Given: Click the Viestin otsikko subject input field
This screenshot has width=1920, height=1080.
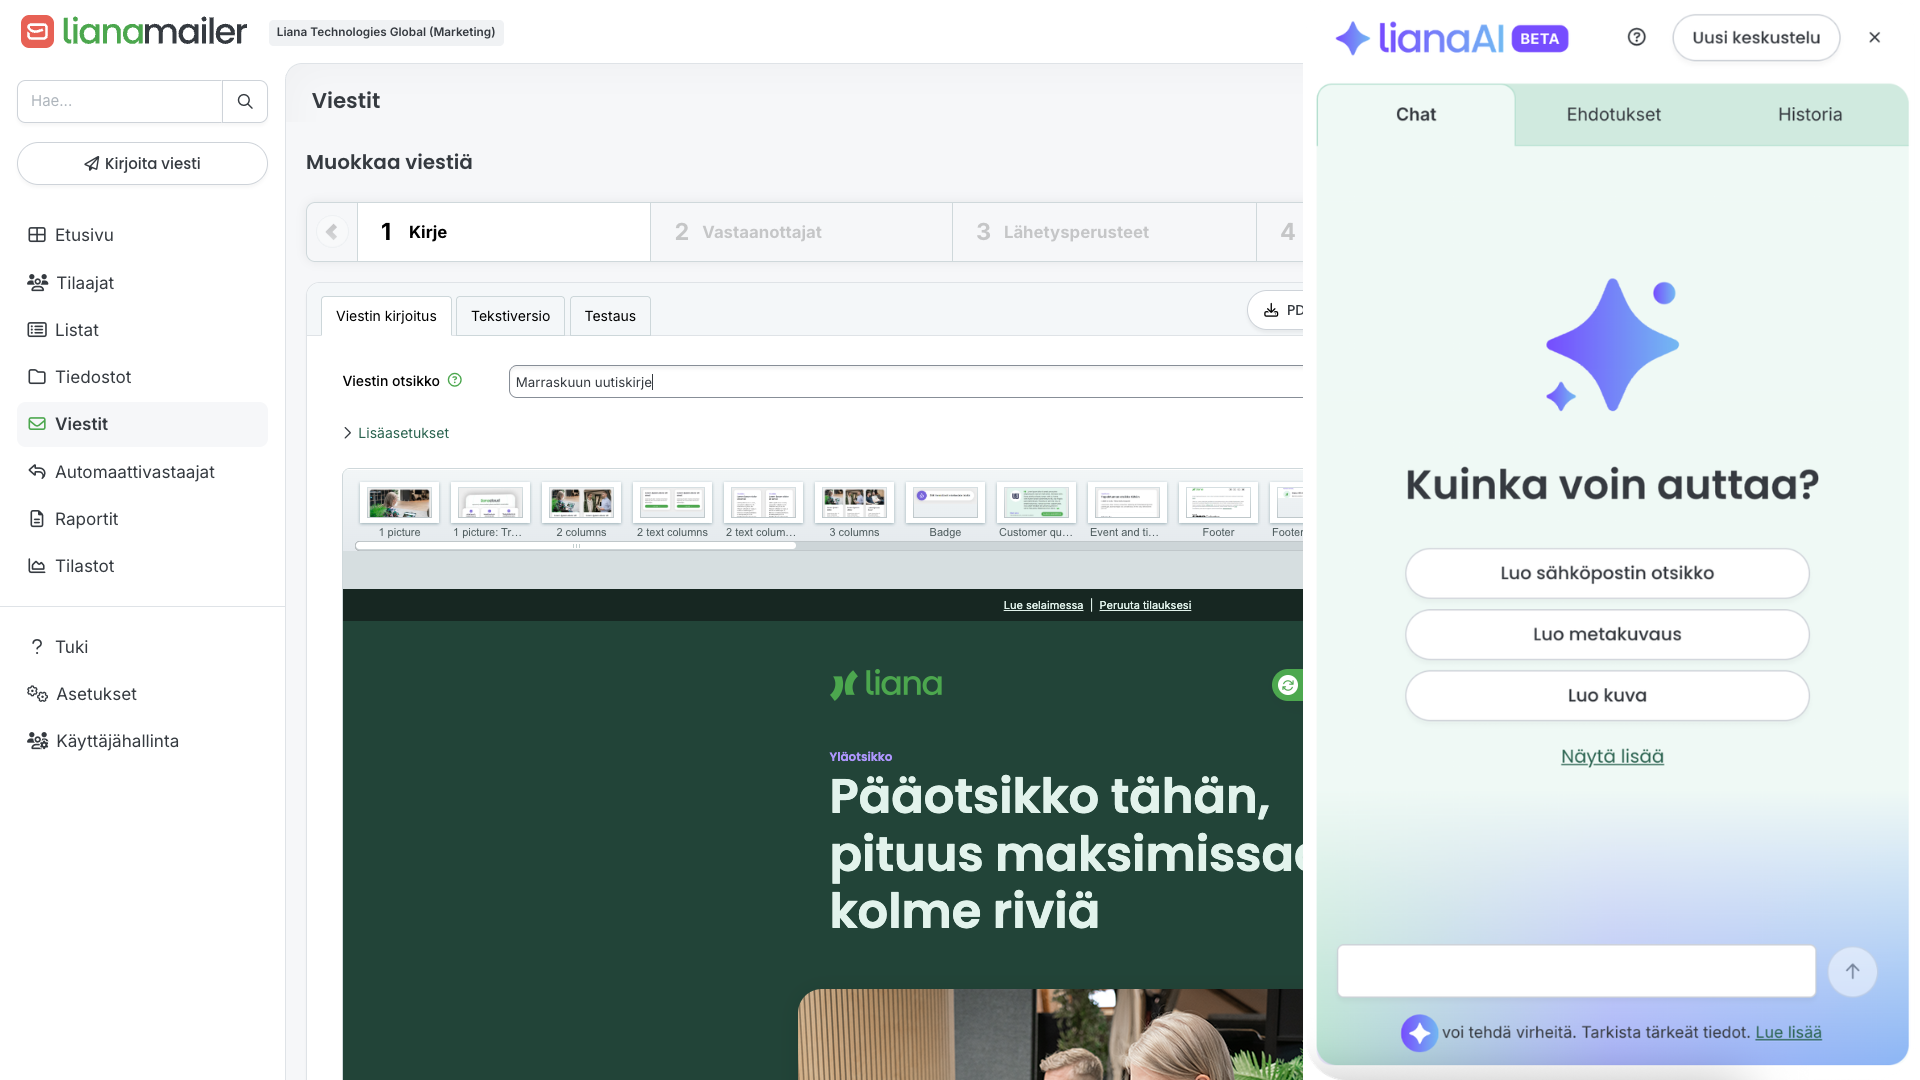Looking at the screenshot, I should point(900,382).
